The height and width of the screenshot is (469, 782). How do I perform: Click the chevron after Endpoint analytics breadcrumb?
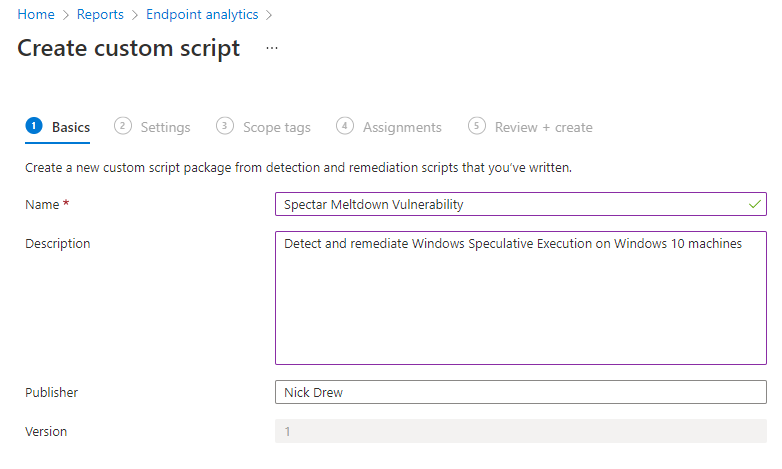tap(269, 15)
